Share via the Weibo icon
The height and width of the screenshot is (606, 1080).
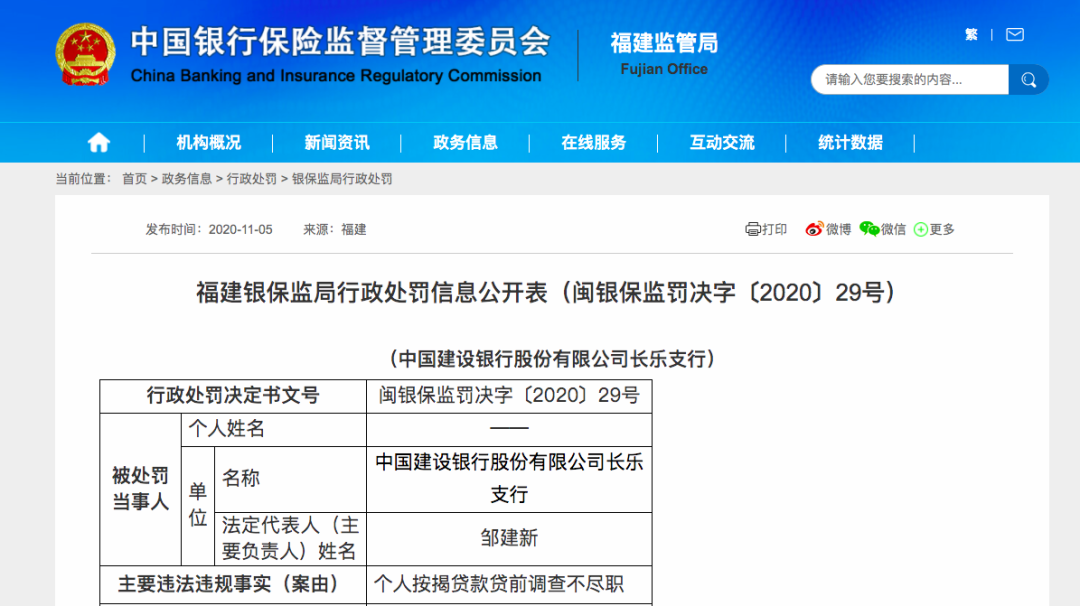coord(814,229)
